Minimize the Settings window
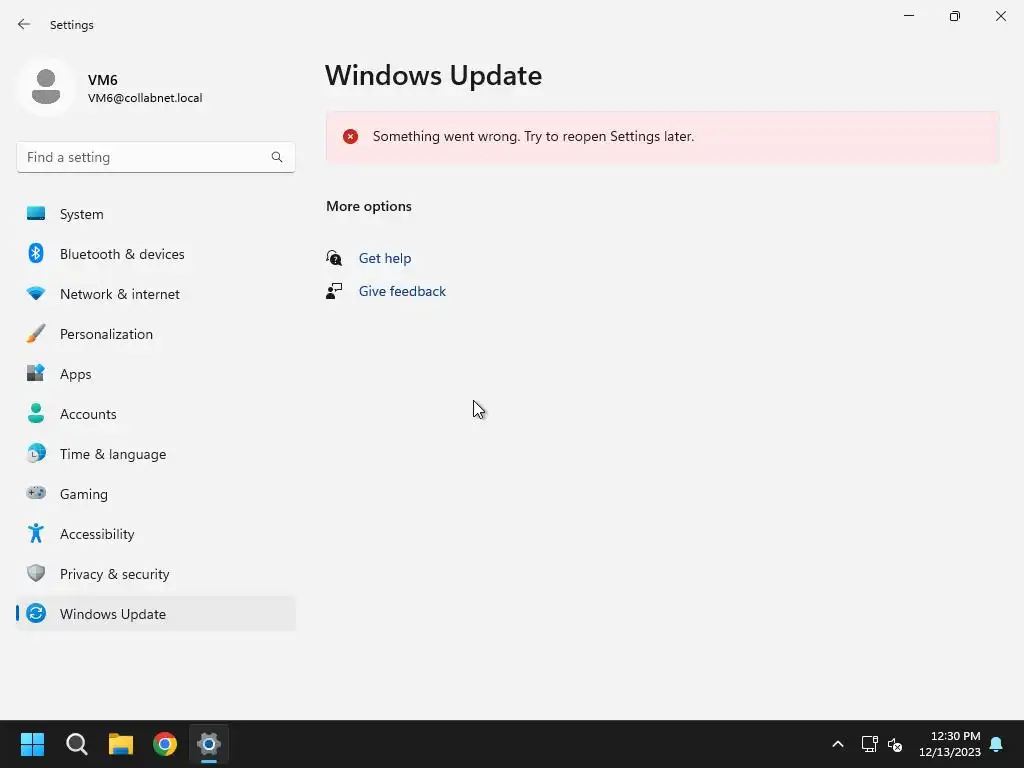Screen dimensions: 1024x768 [x=909, y=16]
